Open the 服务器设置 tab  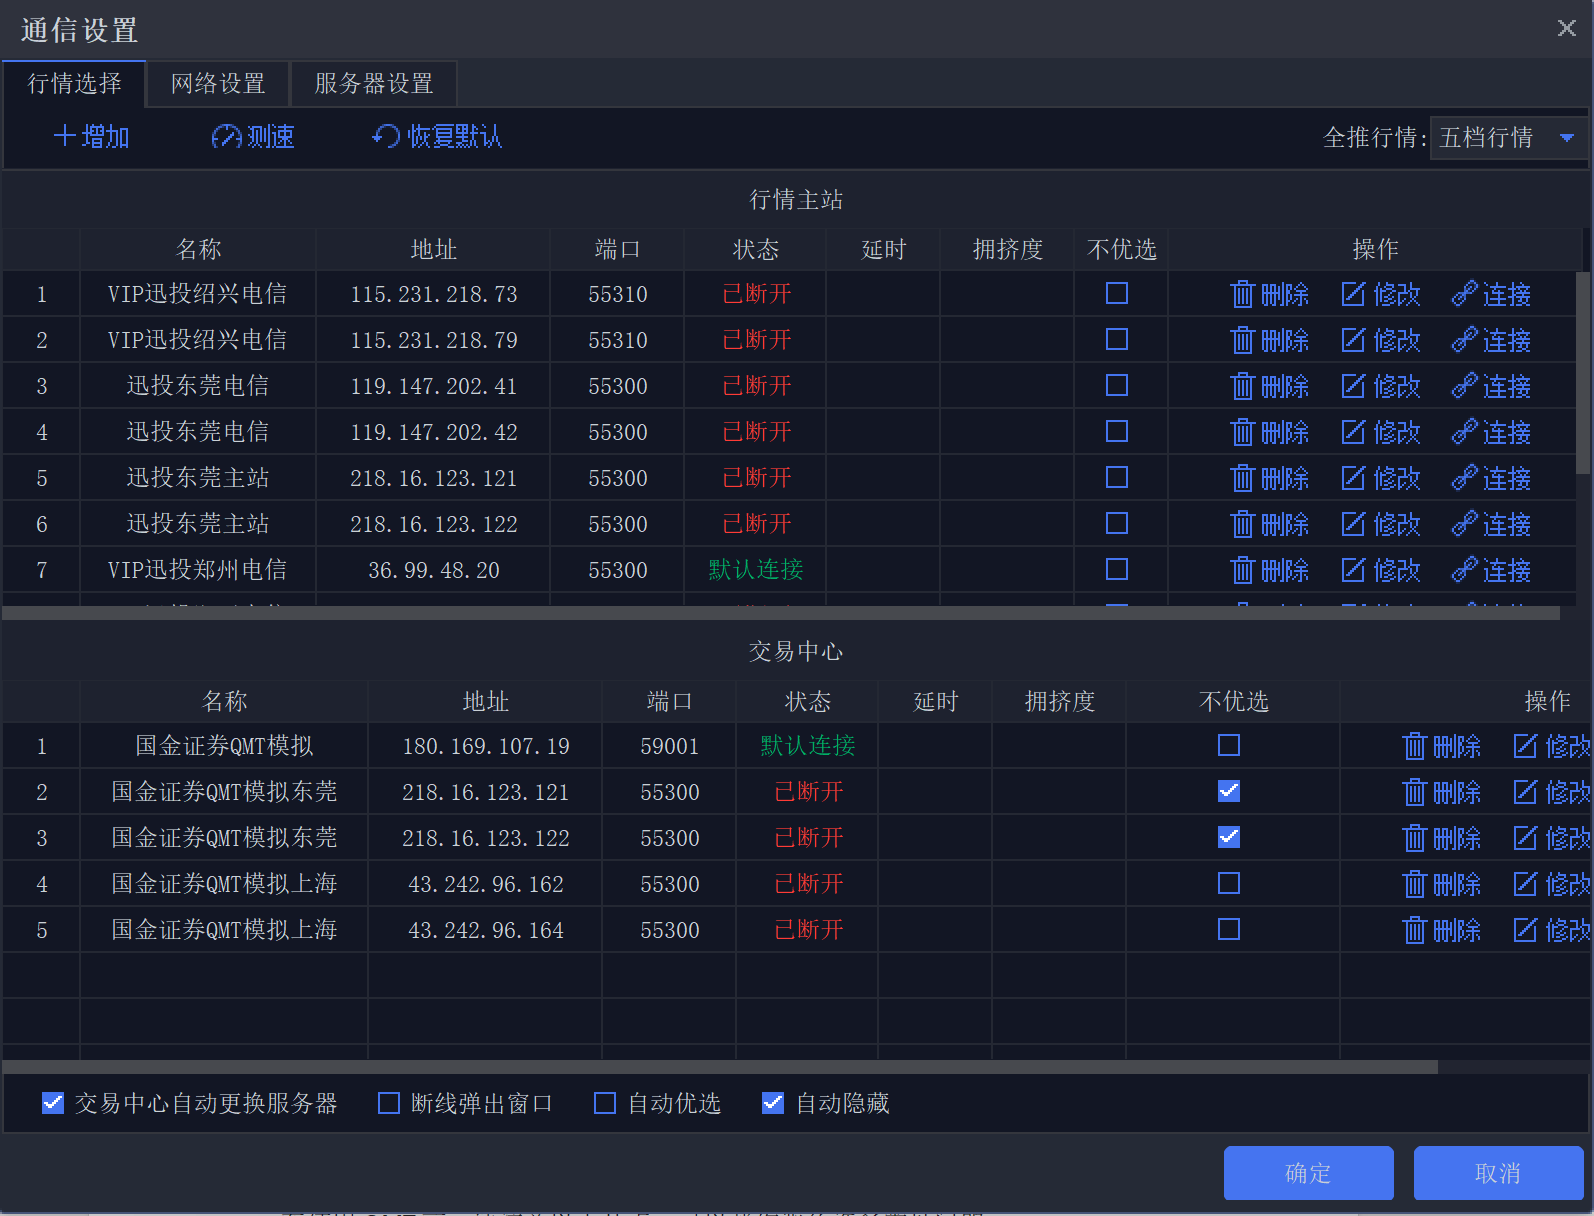click(374, 84)
